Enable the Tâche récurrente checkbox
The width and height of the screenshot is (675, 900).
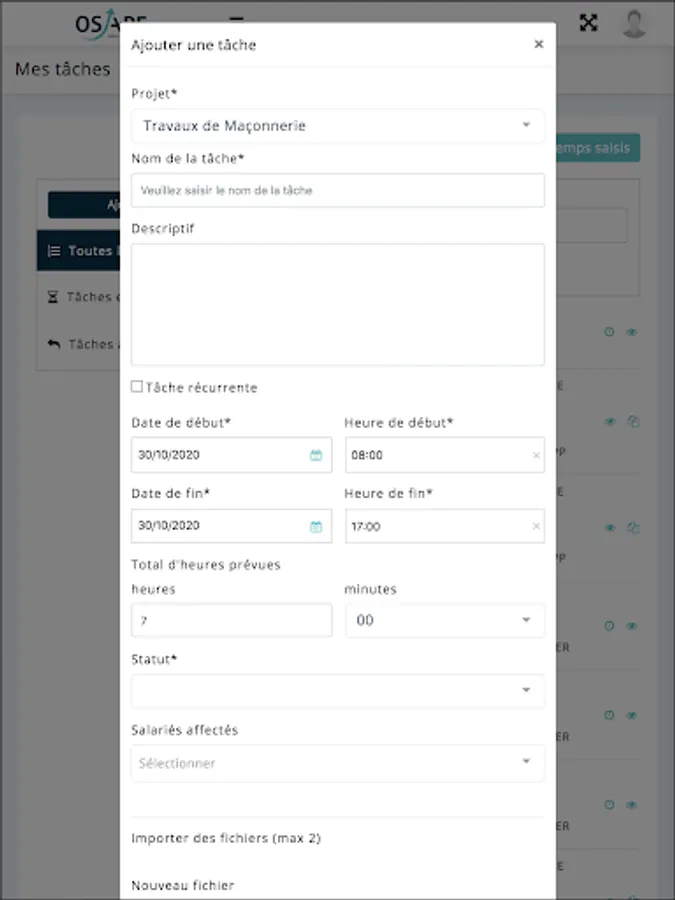point(137,387)
